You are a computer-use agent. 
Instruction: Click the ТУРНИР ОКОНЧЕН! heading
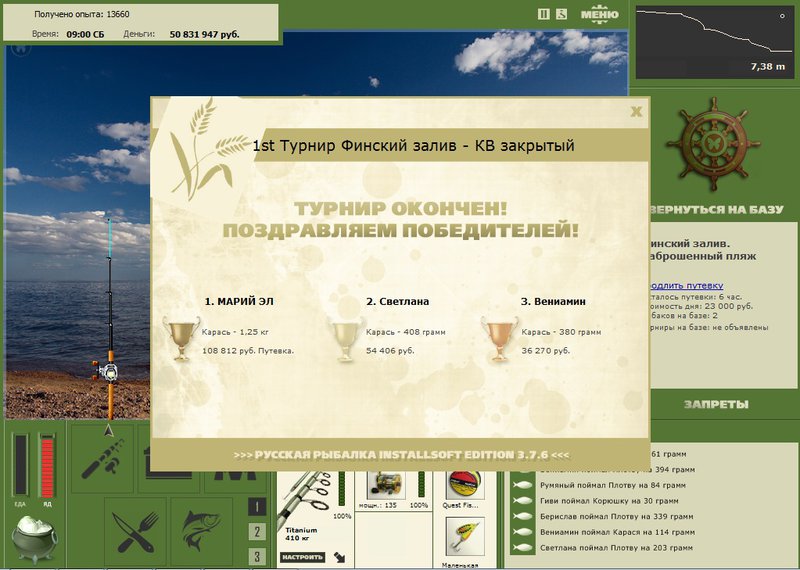[401, 209]
